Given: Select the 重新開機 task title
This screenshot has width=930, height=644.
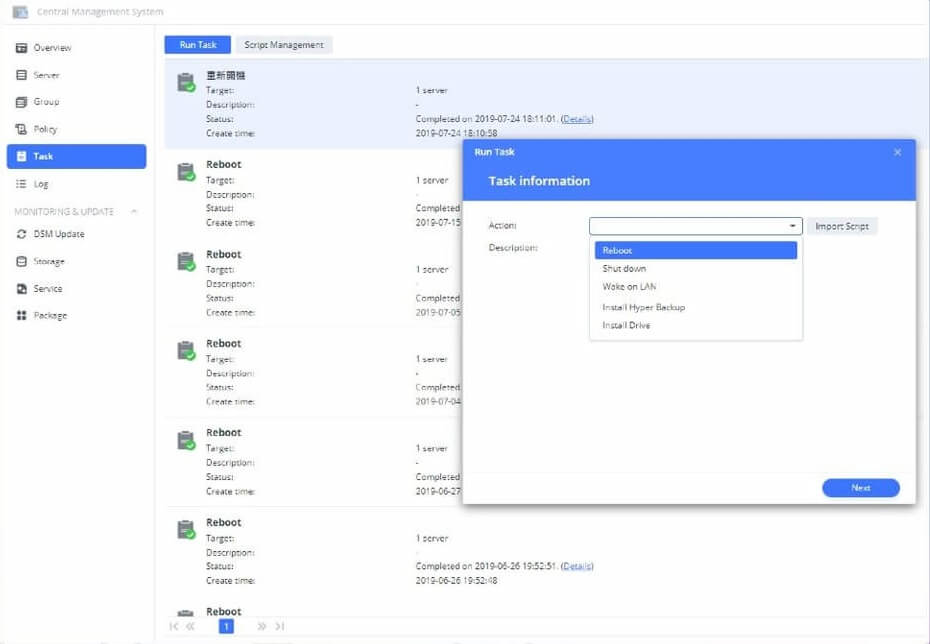Looking at the screenshot, I should (225, 75).
